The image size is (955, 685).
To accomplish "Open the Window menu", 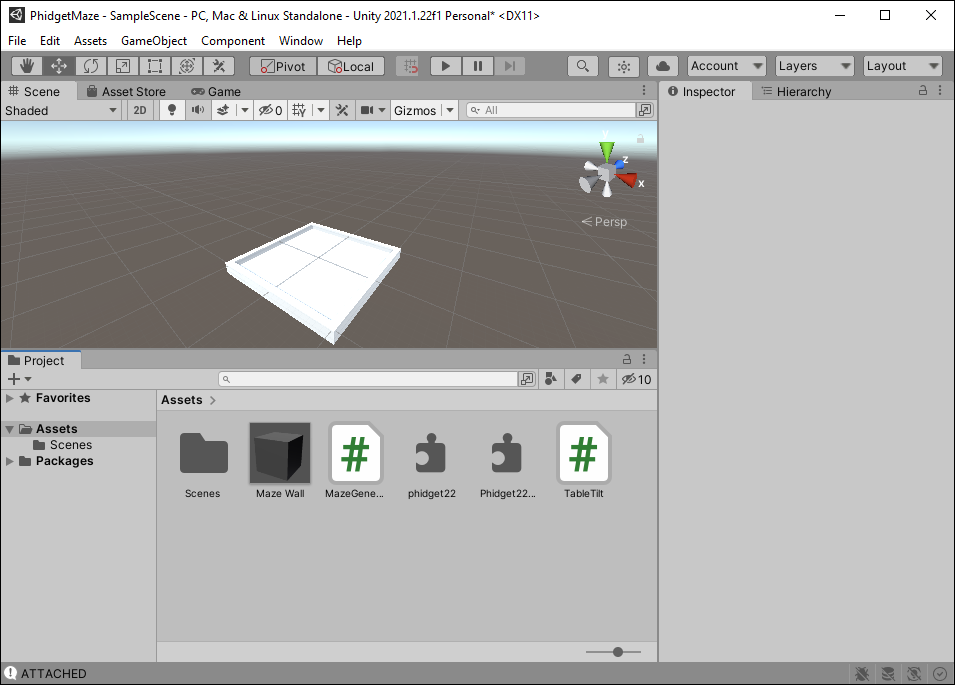I will coord(301,41).
